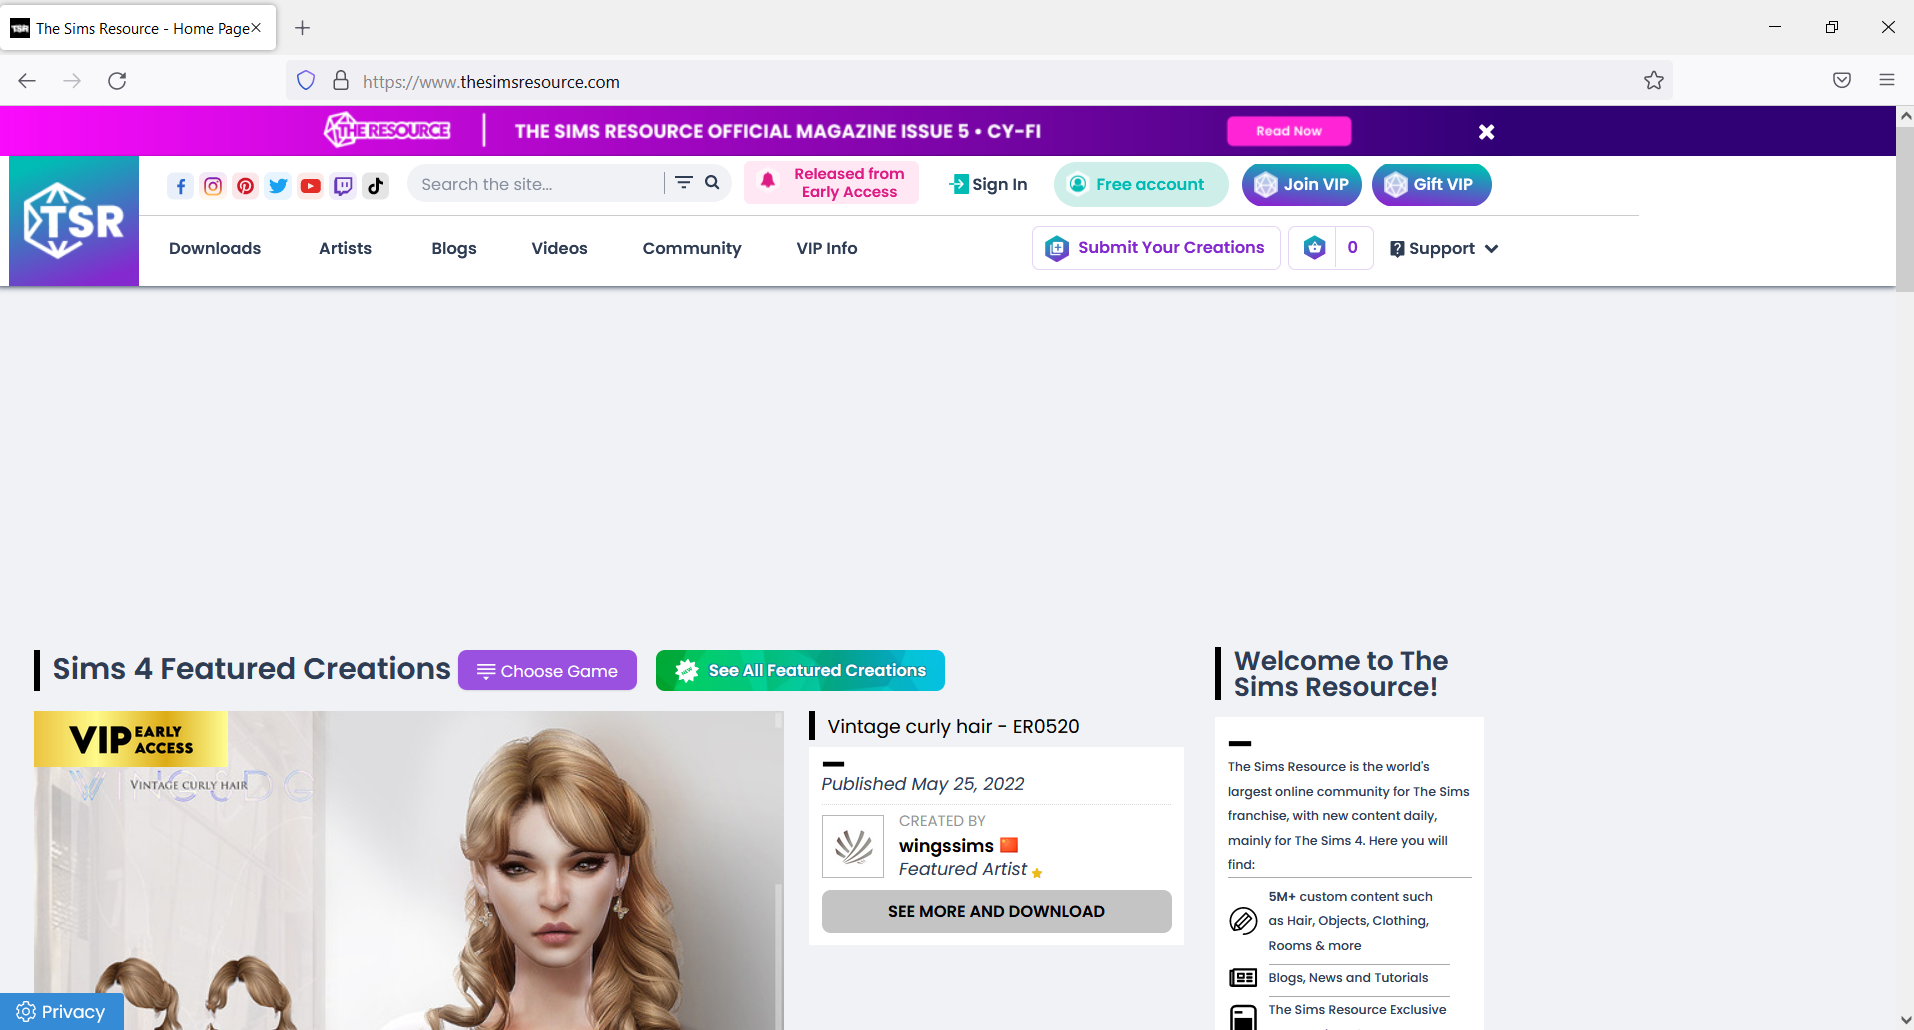Viewport: 1914px width, 1030px height.
Task: Dismiss the magazine banner with the X
Action: click(1485, 131)
